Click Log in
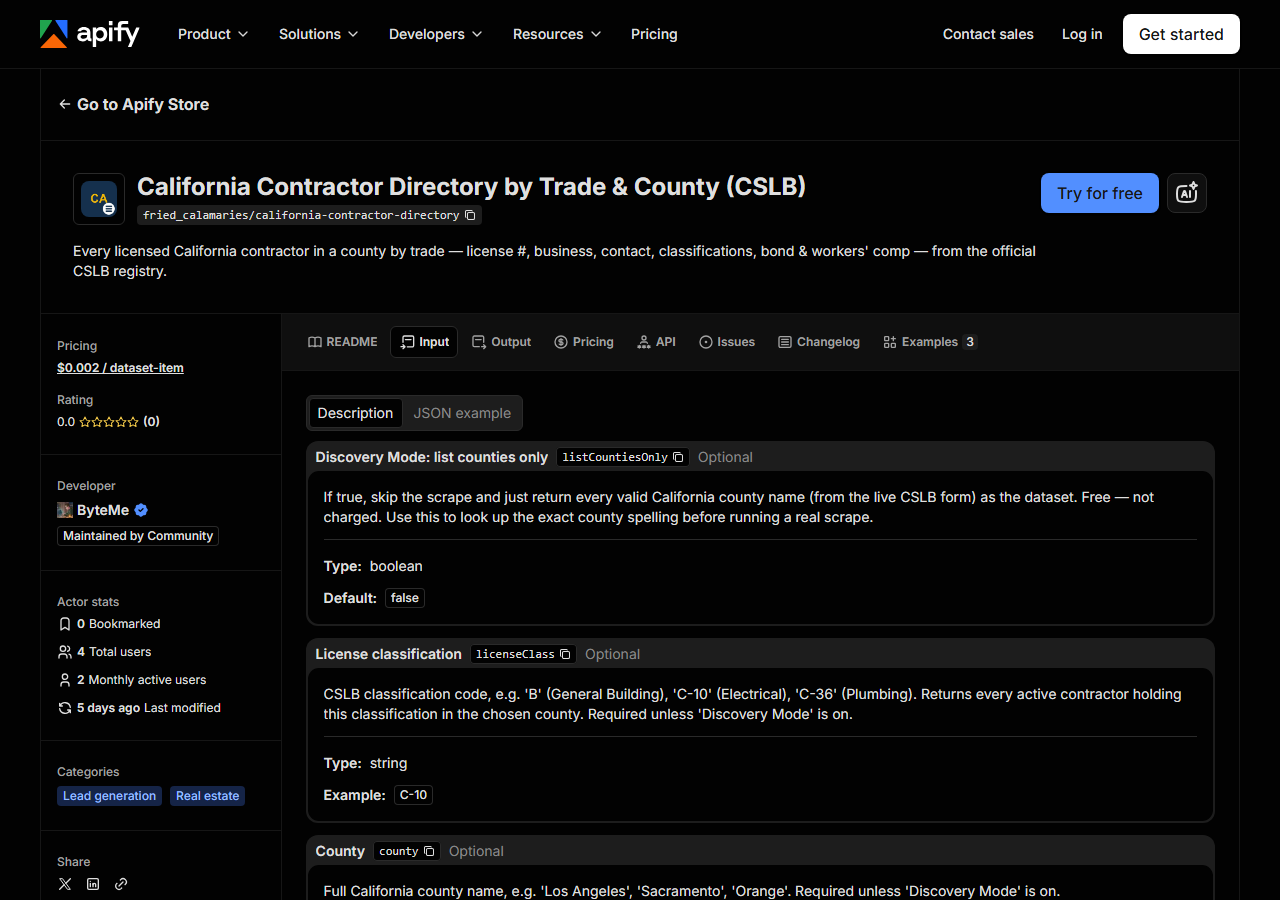 1082,34
